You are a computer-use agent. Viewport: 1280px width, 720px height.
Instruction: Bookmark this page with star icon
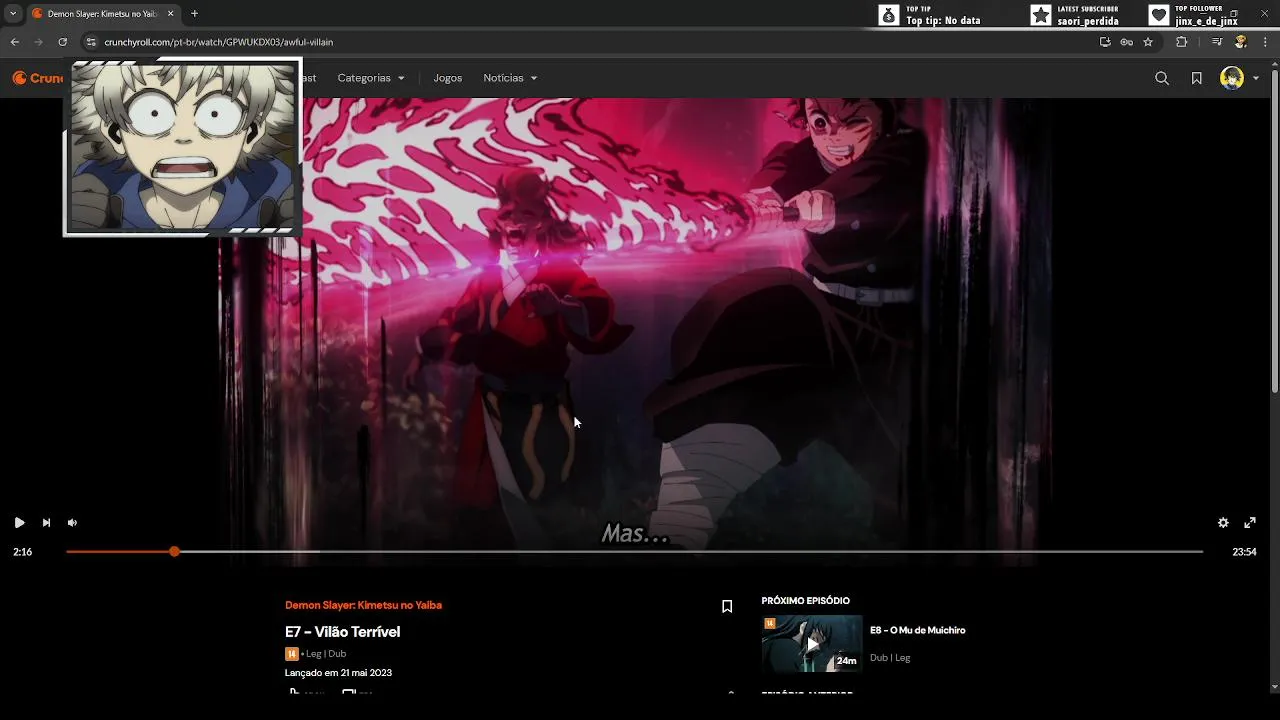click(x=1148, y=42)
